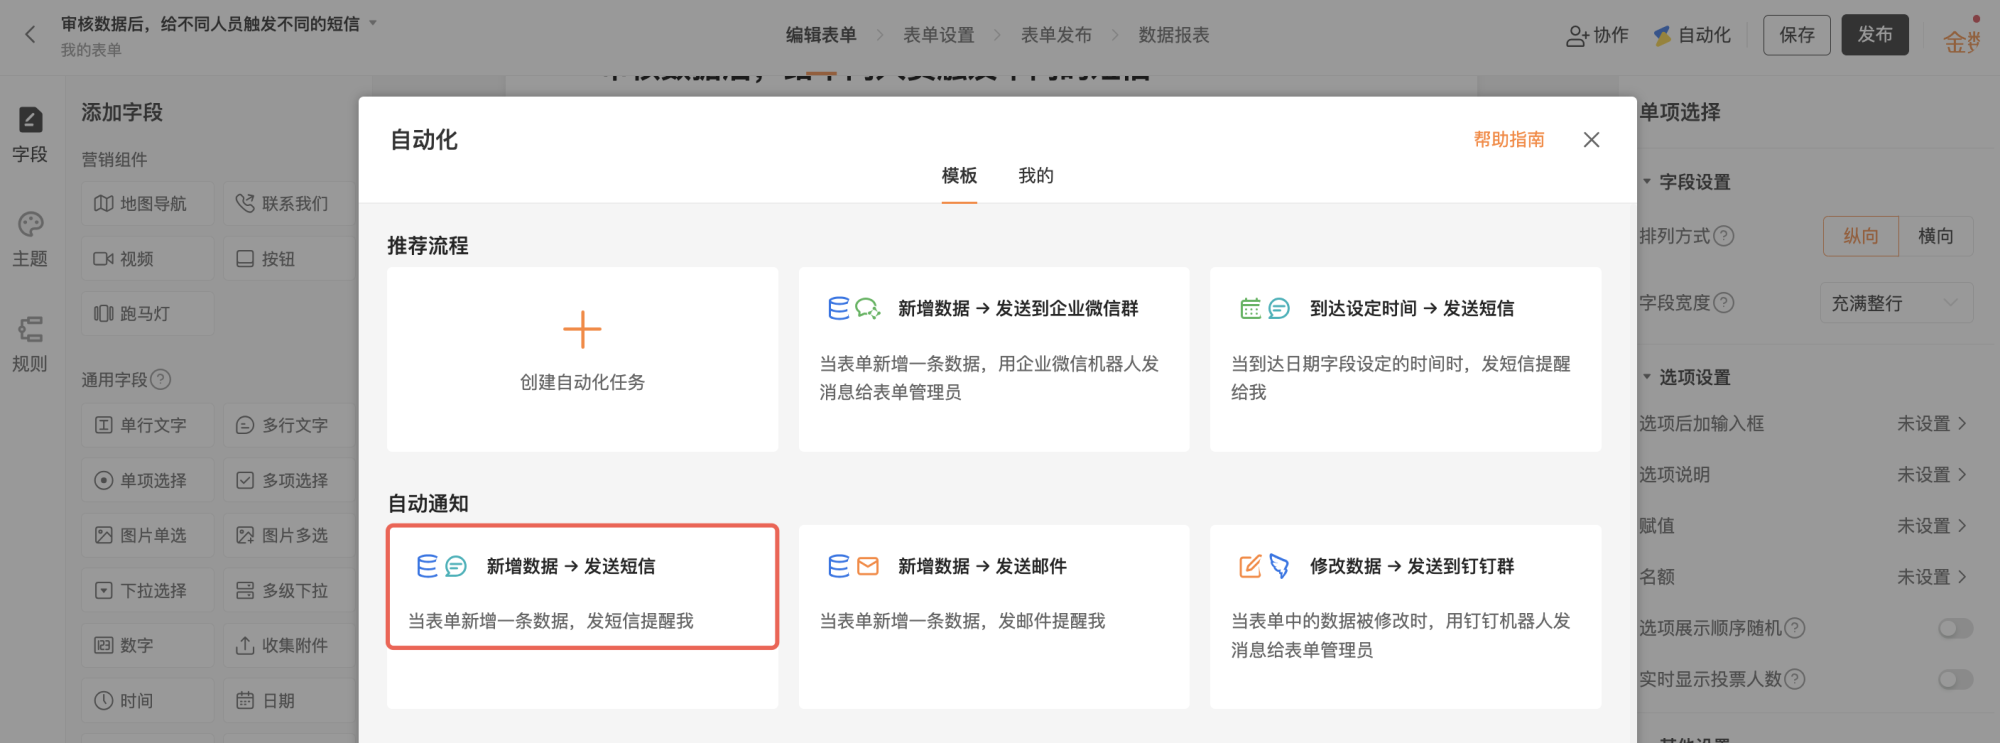Click 发布 publish button
Viewport: 2000px width, 743px height.
click(x=1875, y=35)
